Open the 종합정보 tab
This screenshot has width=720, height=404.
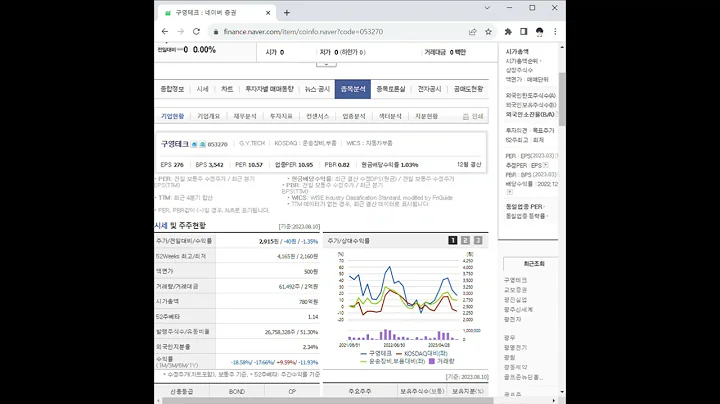point(172,89)
